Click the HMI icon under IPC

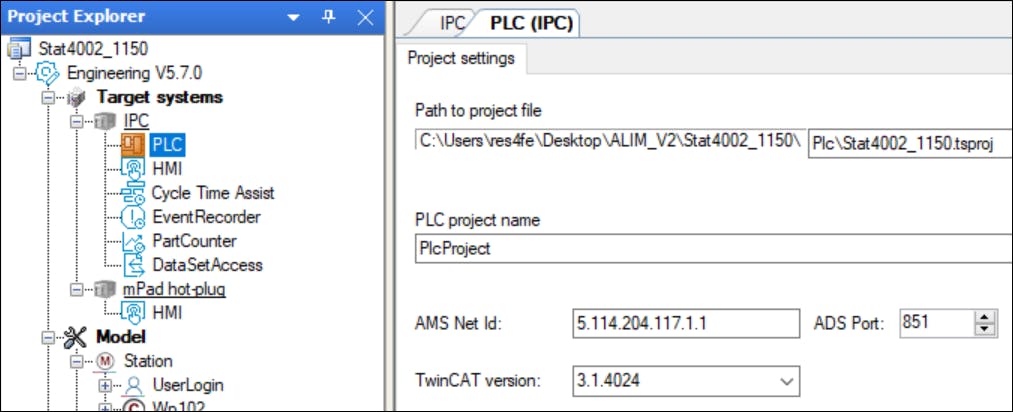[x=133, y=169]
